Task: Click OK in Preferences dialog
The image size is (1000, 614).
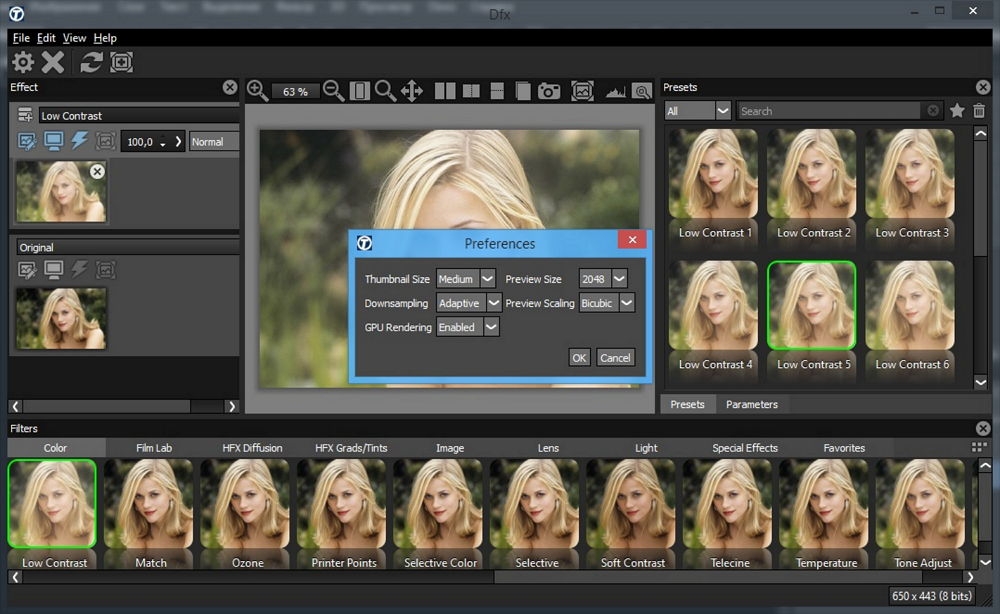Action: [578, 358]
